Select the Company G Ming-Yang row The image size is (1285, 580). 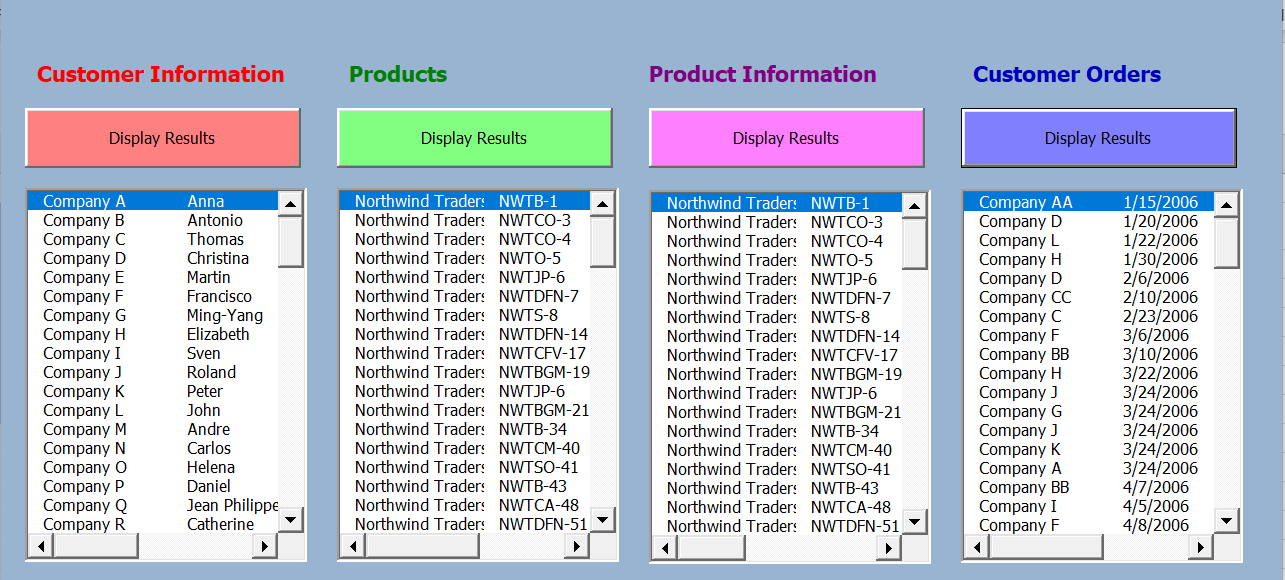[x=154, y=315]
